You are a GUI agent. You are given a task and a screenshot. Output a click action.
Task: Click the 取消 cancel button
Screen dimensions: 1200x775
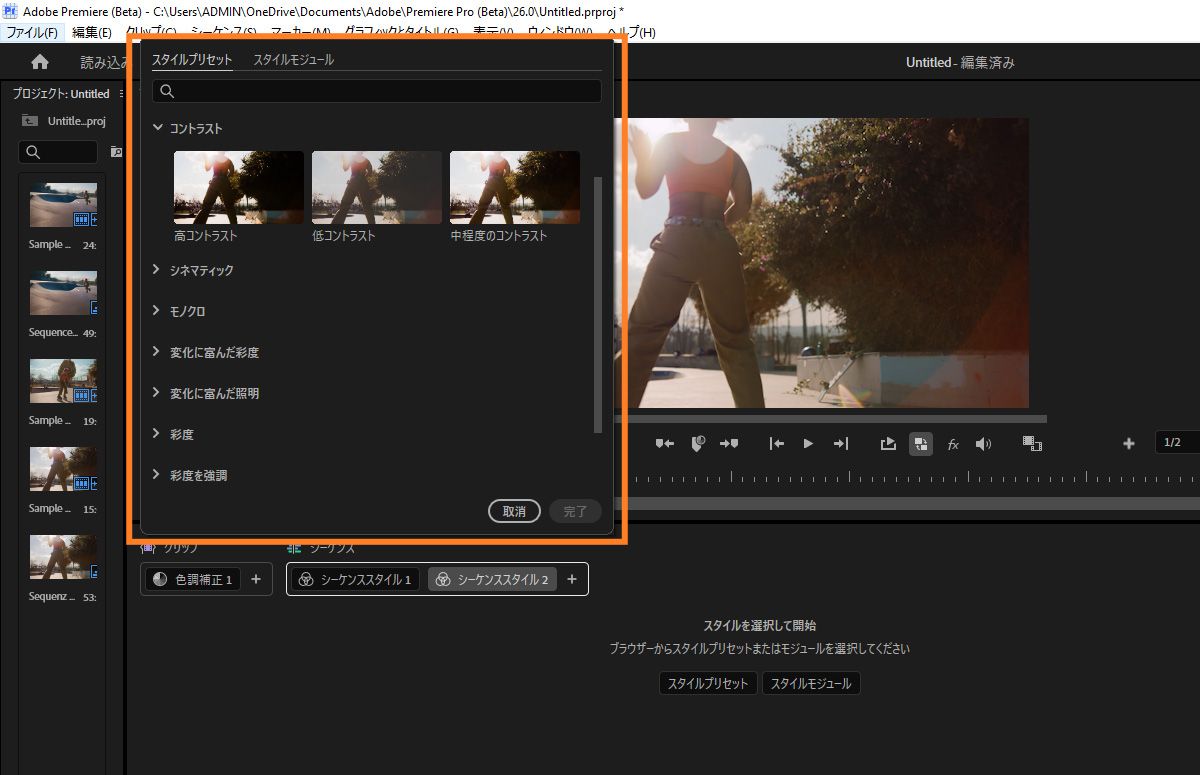click(x=514, y=511)
